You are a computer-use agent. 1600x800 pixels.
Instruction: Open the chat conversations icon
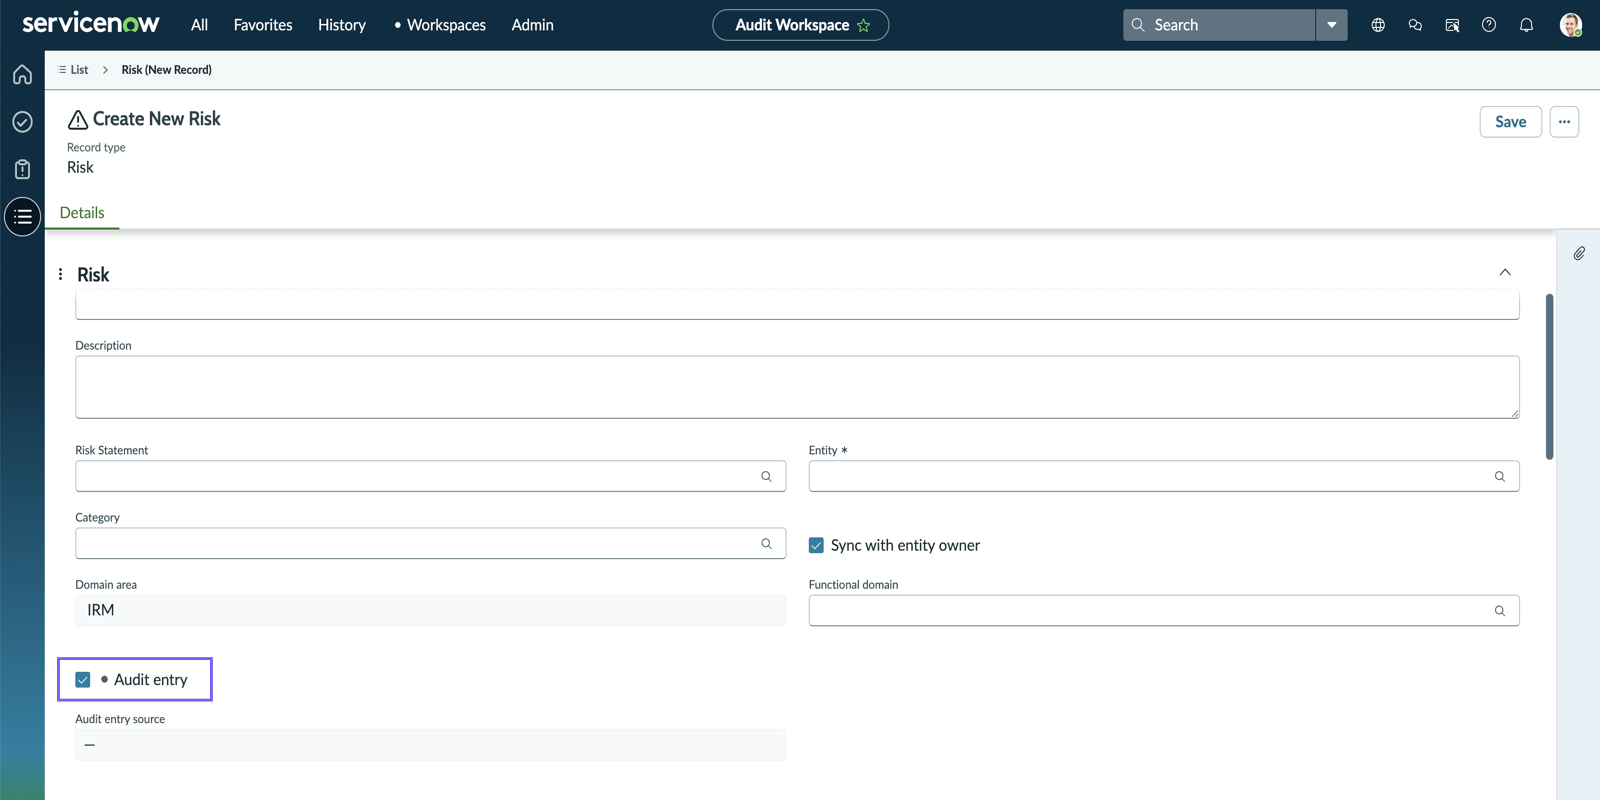coord(1415,25)
